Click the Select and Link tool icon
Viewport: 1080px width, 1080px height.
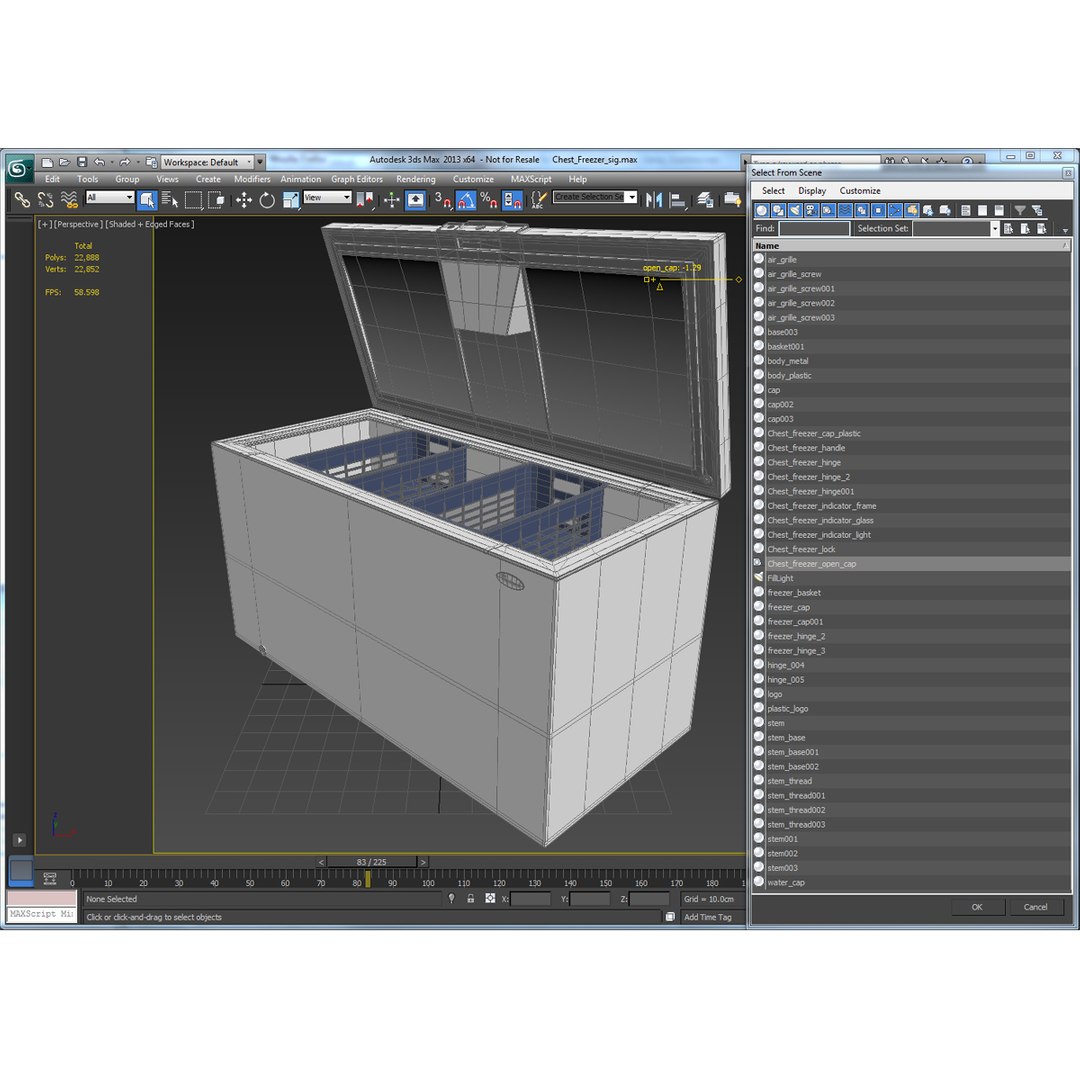22,200
